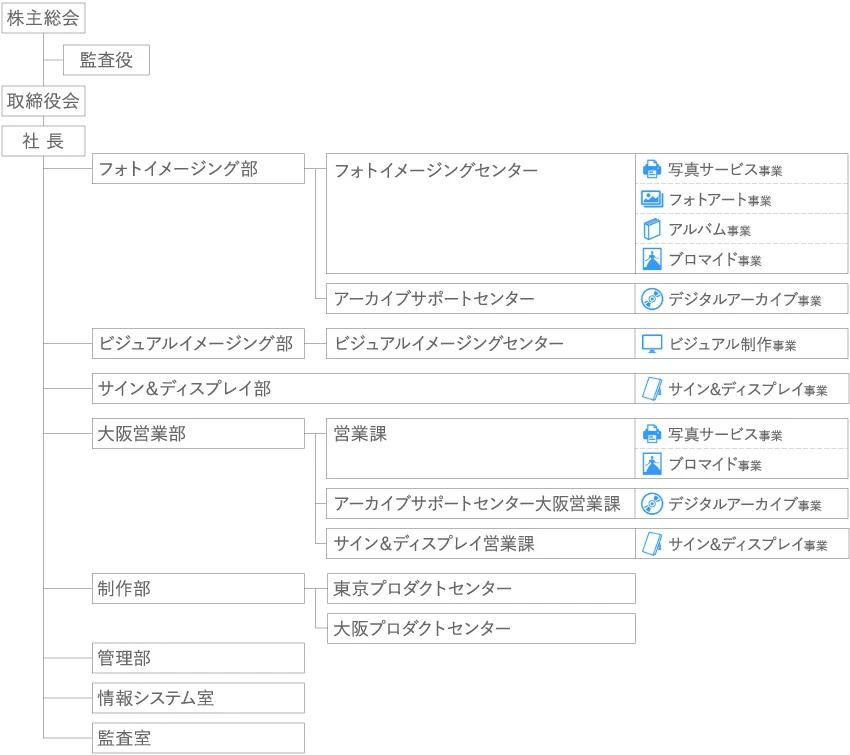This screenshot has width=850, height=755.
Task: Click the picture icon next to フォトアート事業
Action: click(652, 199)
